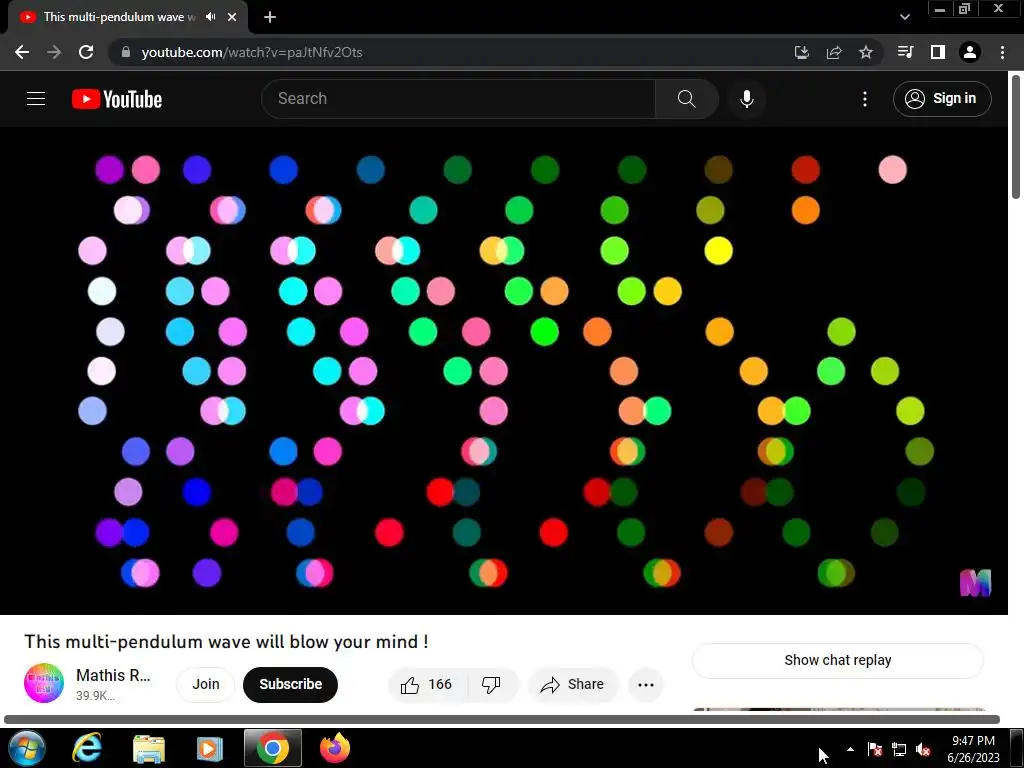The width and height of the screenshot is (1024, 768).
Task: Click the install app icon in the address bar
Action: [x=801, y=52]
